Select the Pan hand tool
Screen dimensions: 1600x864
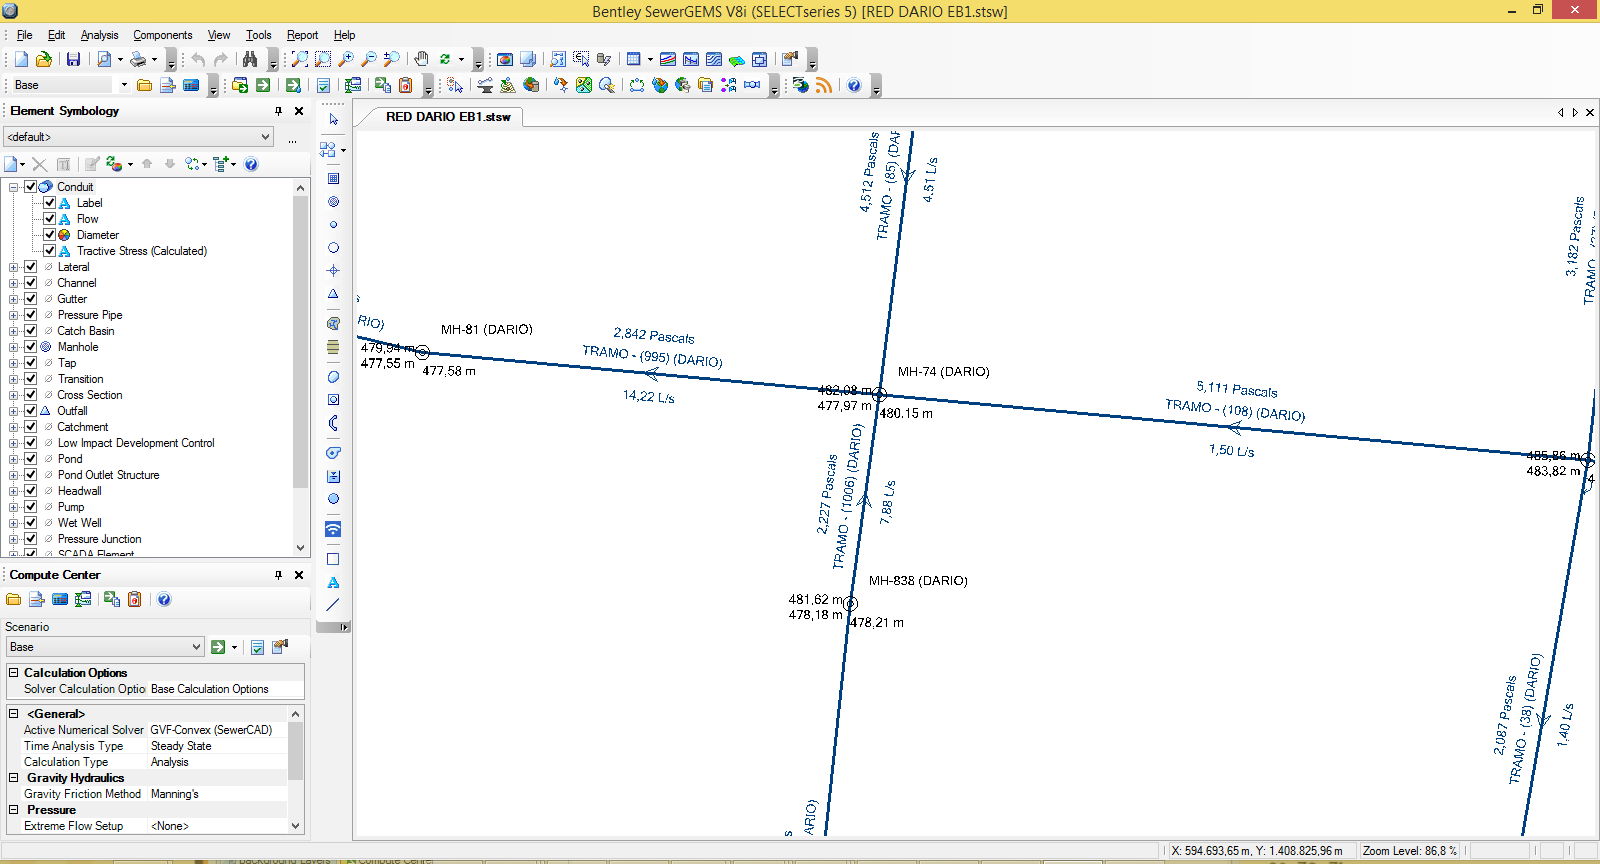[x=421, y=60]
